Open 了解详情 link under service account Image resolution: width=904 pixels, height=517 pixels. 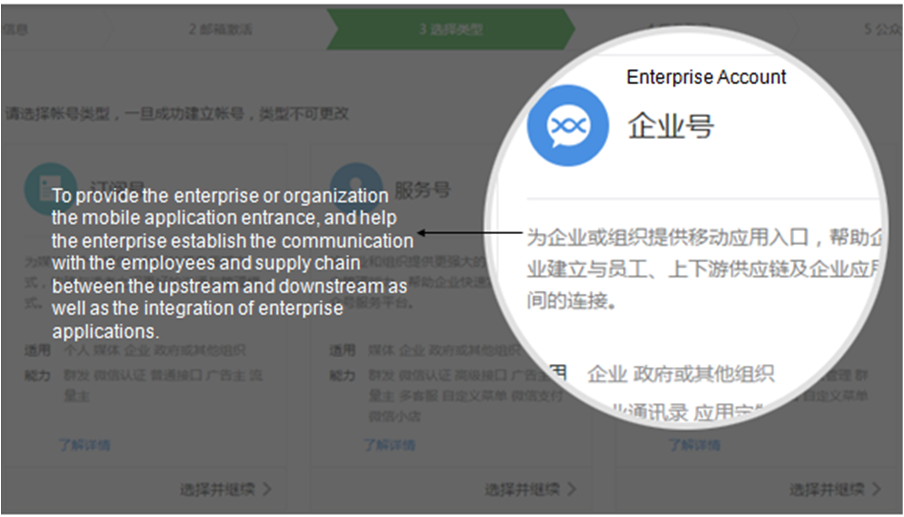[389, 444]
